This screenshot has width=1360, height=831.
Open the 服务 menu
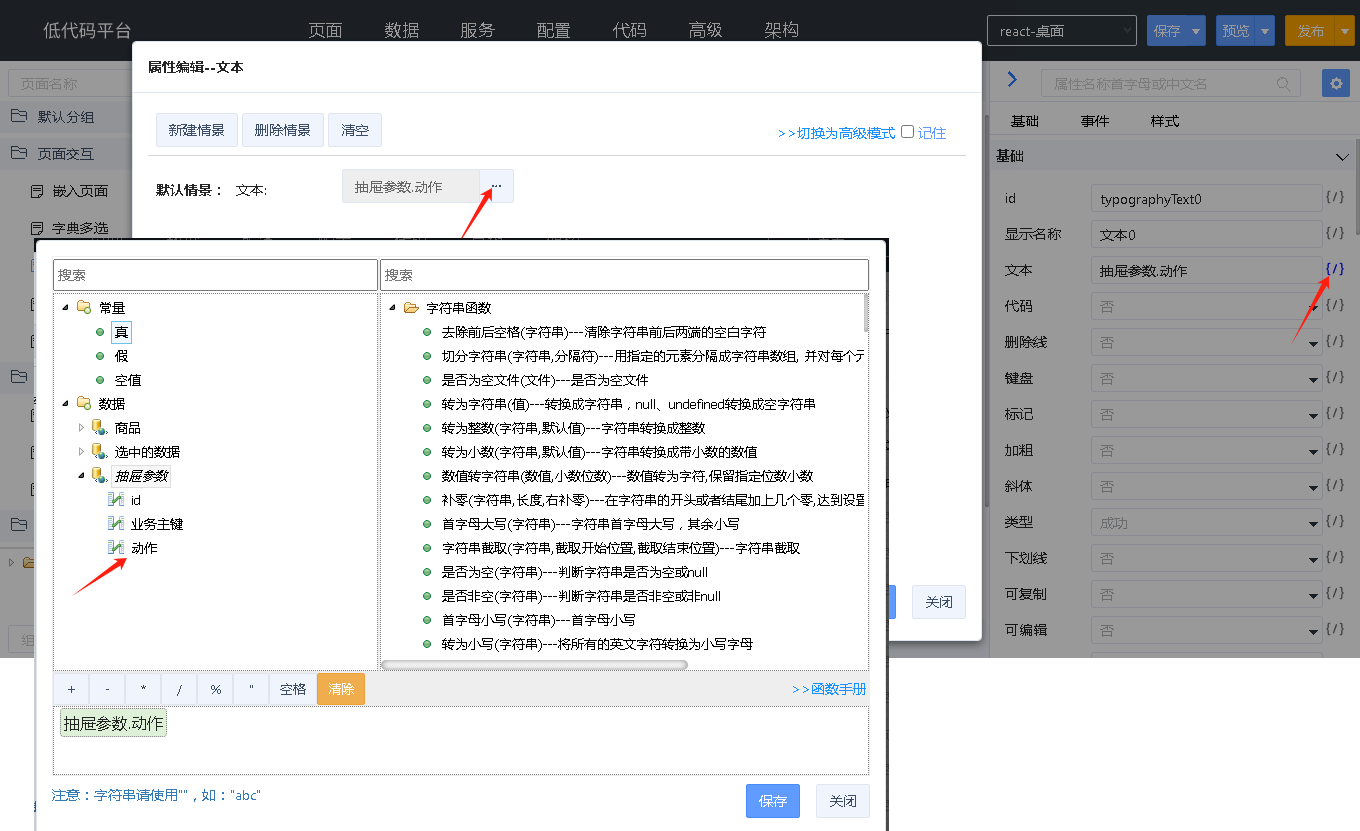(478, 30)
